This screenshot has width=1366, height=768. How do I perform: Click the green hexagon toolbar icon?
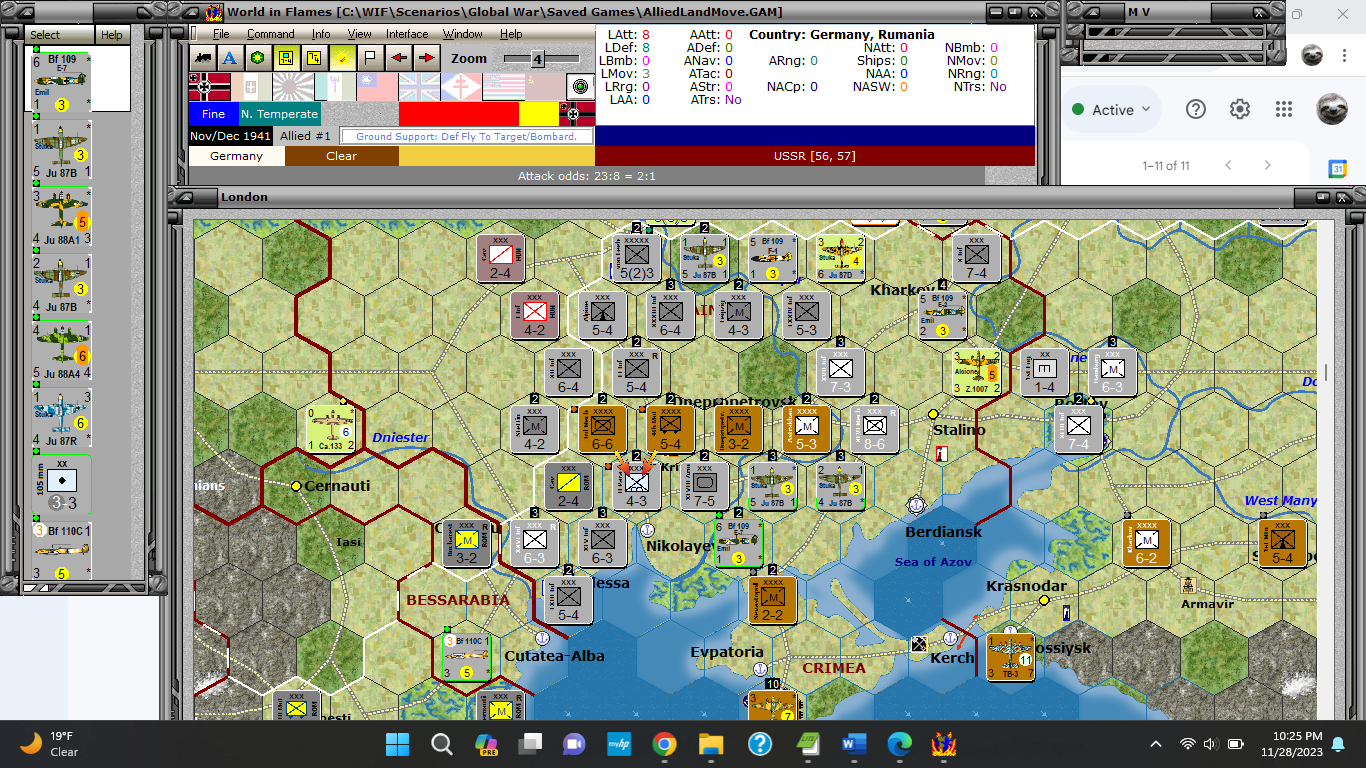pos(259,58)
